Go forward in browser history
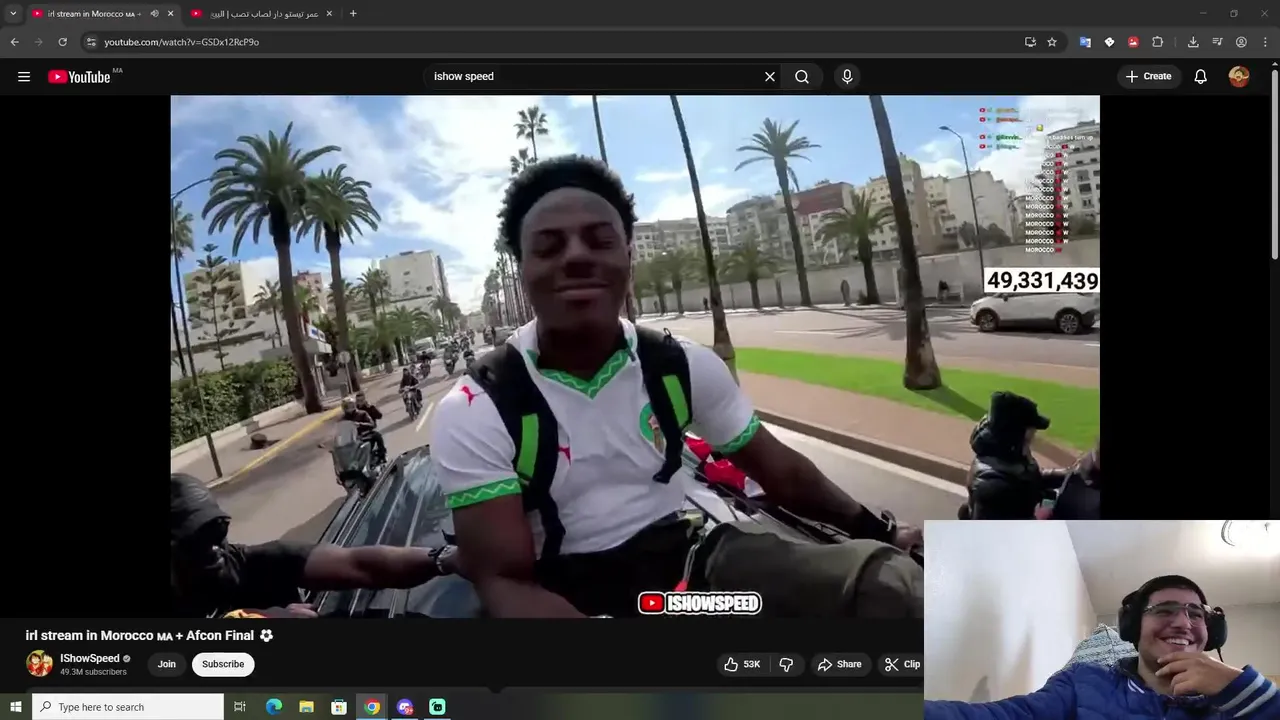Image resolution: width=1280 pixels, height=720 pixels. [39, 42]
